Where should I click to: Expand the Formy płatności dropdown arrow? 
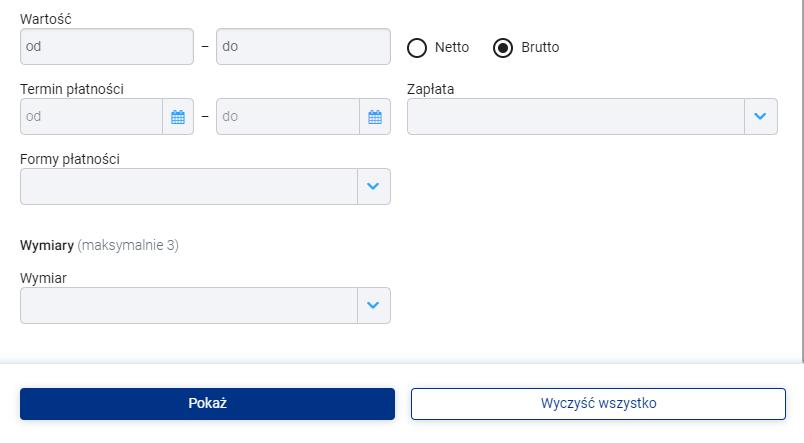click(x=373, y=187)
